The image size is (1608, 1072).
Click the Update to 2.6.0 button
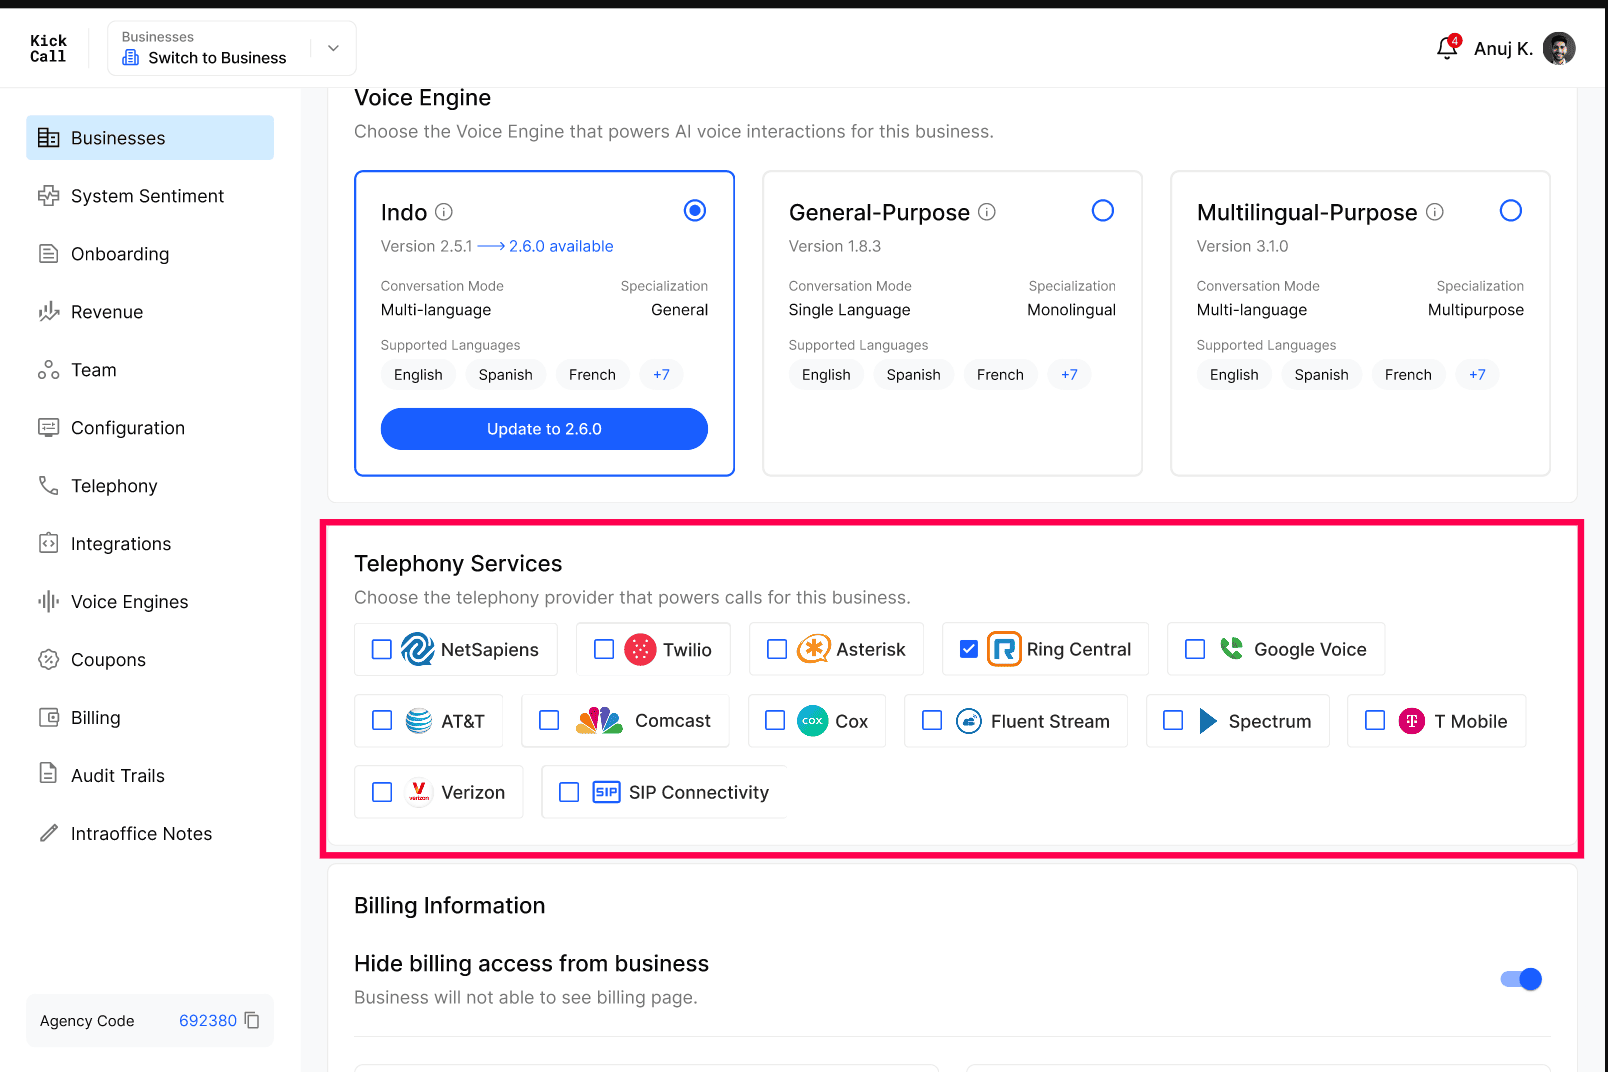tap(544, 429)
